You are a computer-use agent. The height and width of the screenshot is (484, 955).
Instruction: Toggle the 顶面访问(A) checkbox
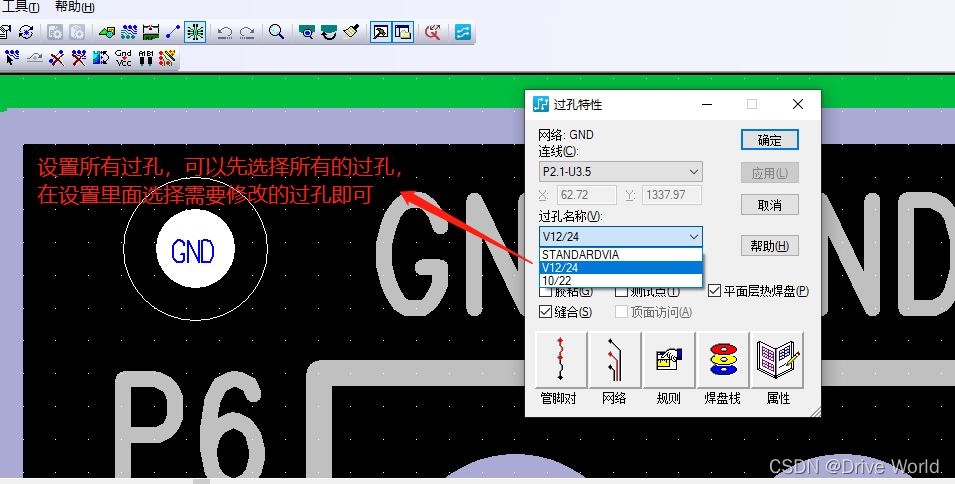click(621, 312)
